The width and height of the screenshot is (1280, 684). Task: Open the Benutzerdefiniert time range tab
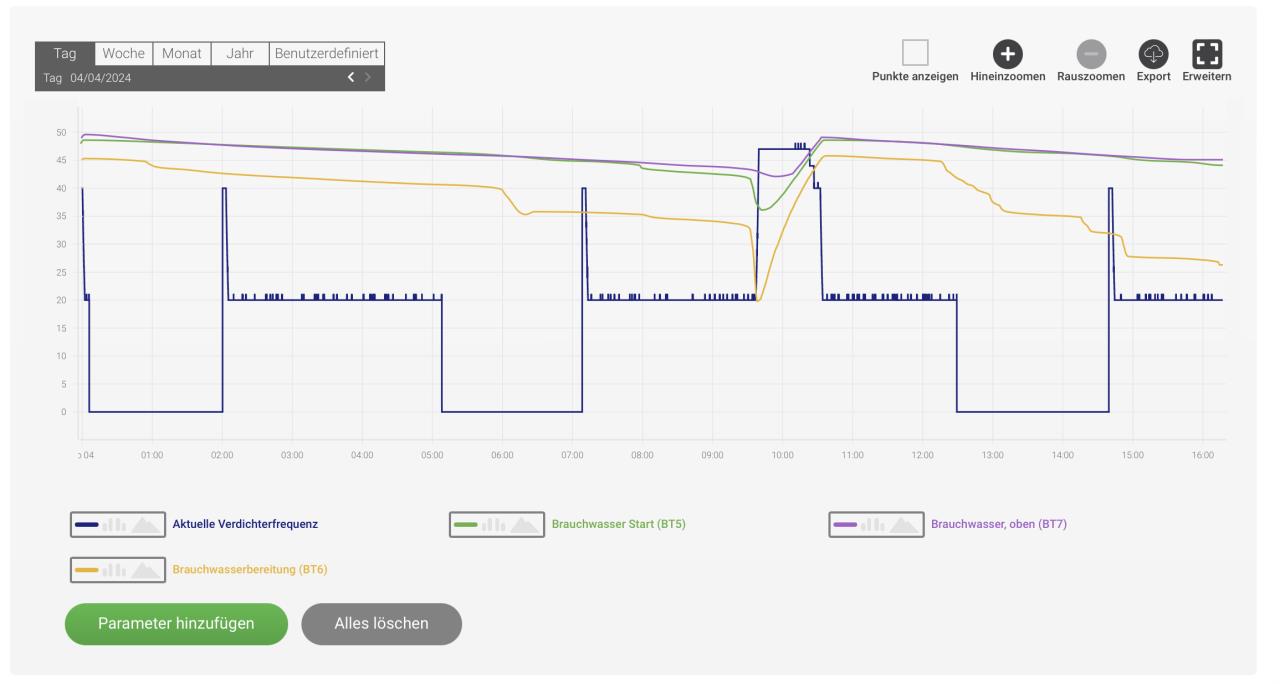pos(326,54)
